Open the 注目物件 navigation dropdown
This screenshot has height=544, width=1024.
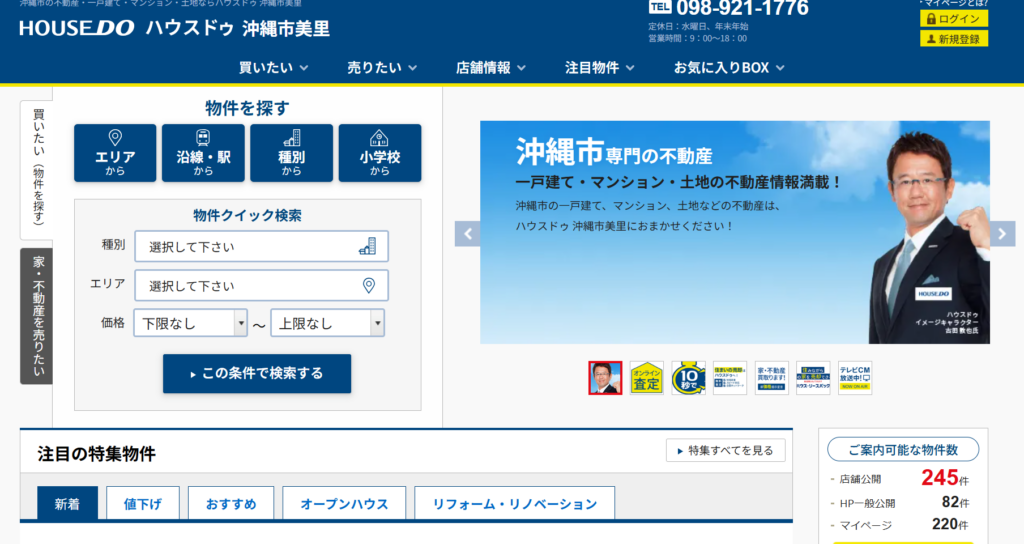(600, 67)
